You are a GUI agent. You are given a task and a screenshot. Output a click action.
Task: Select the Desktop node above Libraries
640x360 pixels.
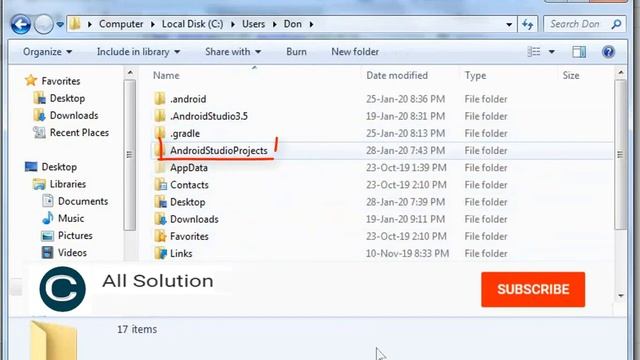(59, 167)
